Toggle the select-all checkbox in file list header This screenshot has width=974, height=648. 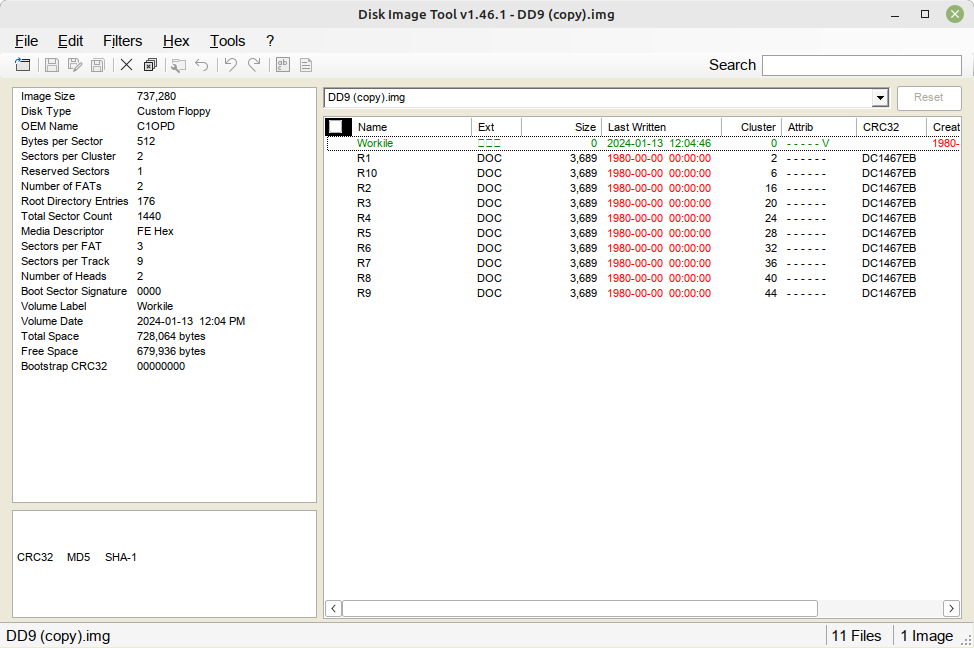click(x=335, y=127)
